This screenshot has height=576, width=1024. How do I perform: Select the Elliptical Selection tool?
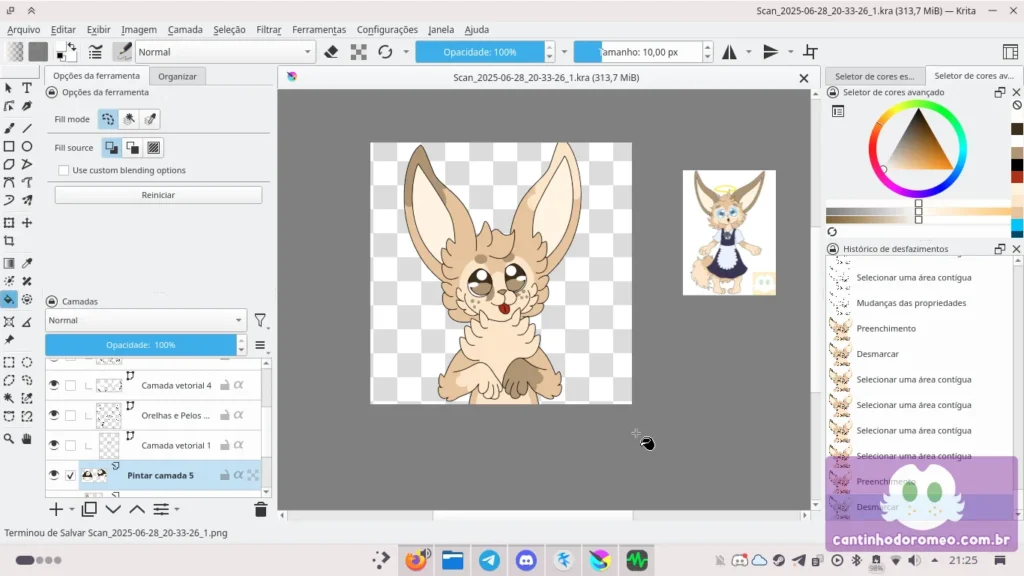pyautogui.click(x=27, y=362)
